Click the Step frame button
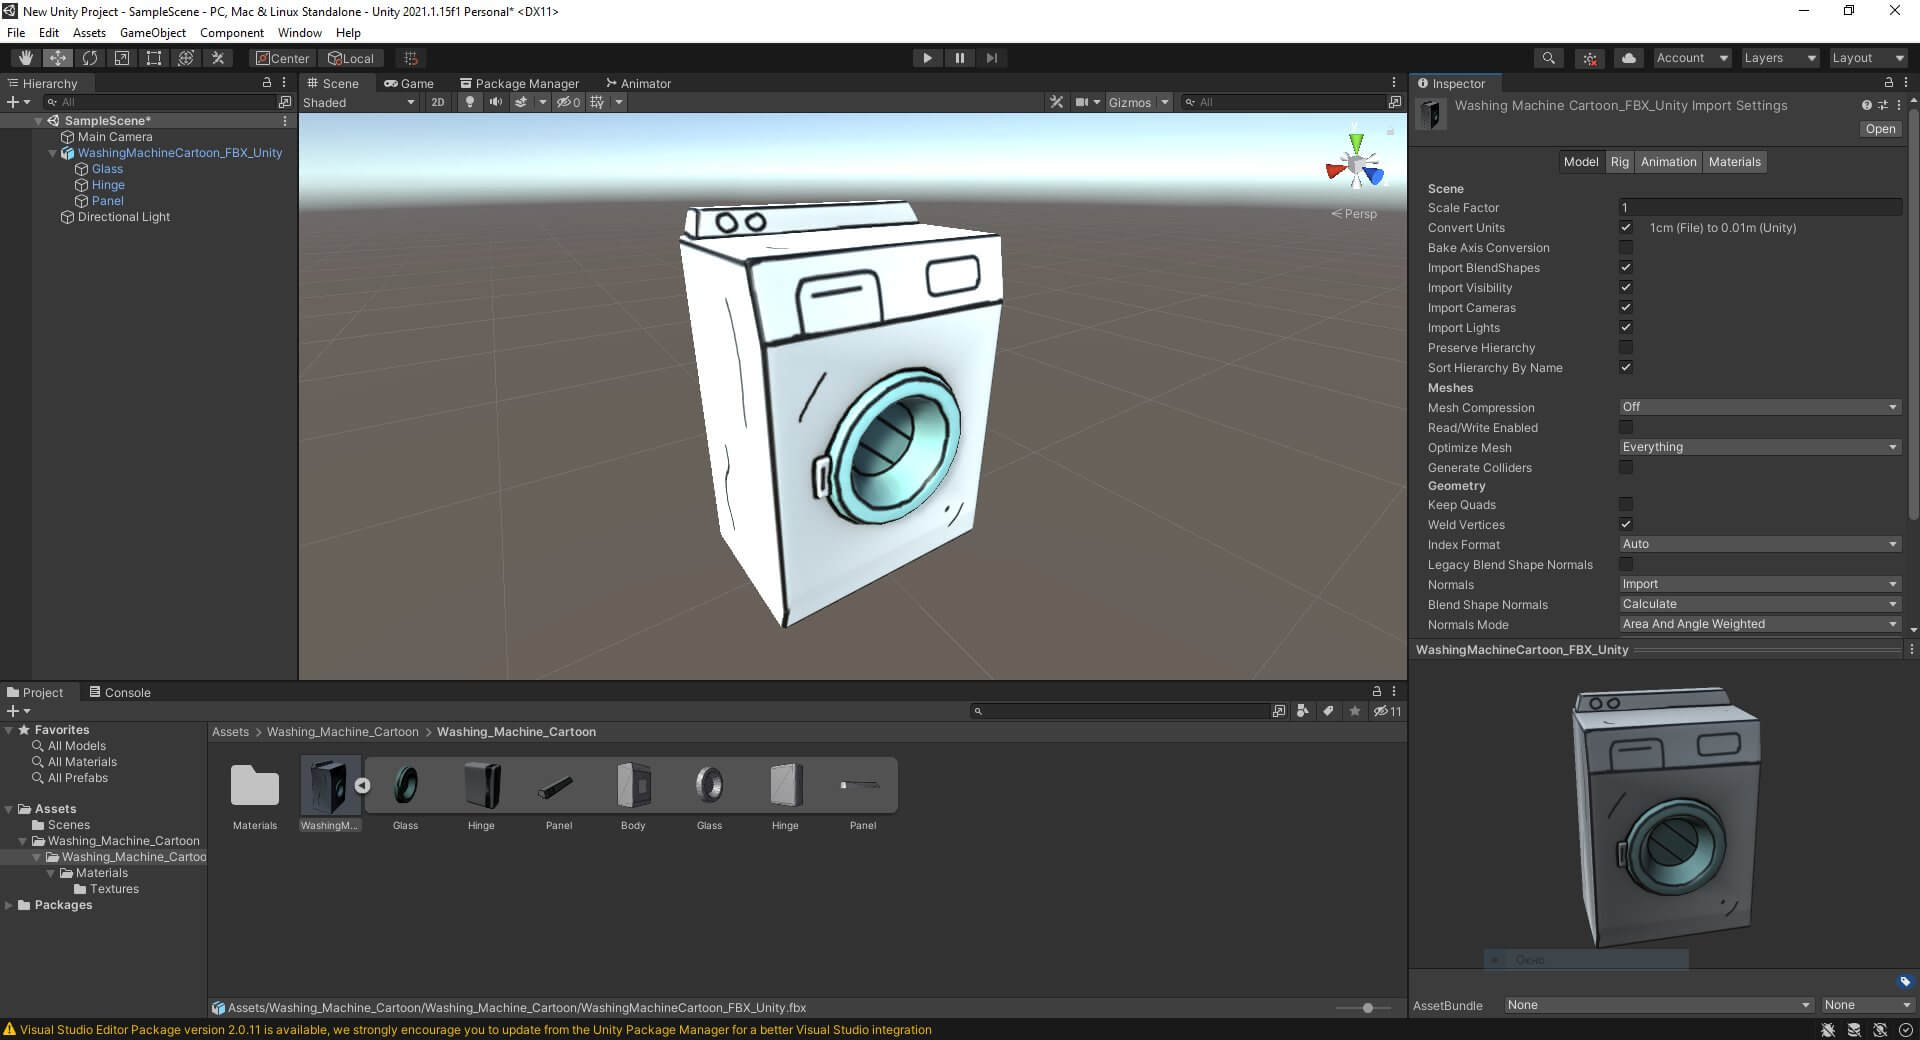The image size is (1920, 1040). [991, 58]
